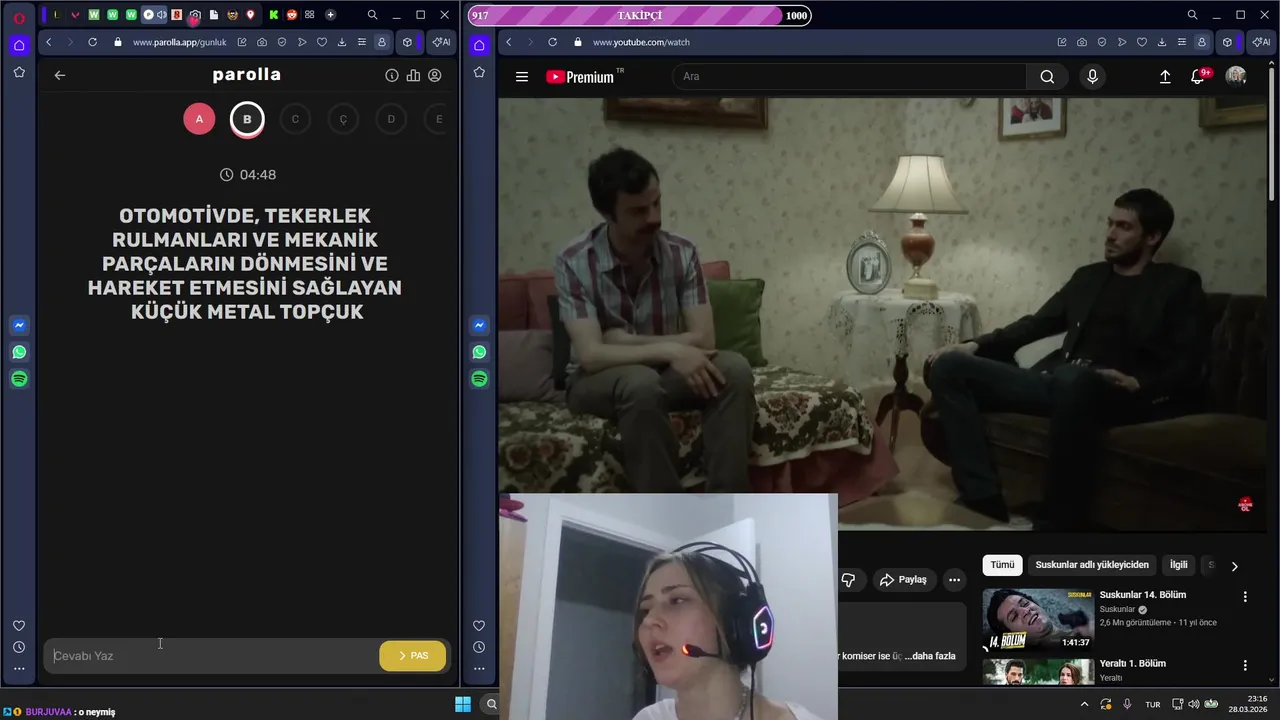The height and width of the screenshot is (720, 1280).
Task: Open Opera AI button in left window
Action: coord(441,42)
